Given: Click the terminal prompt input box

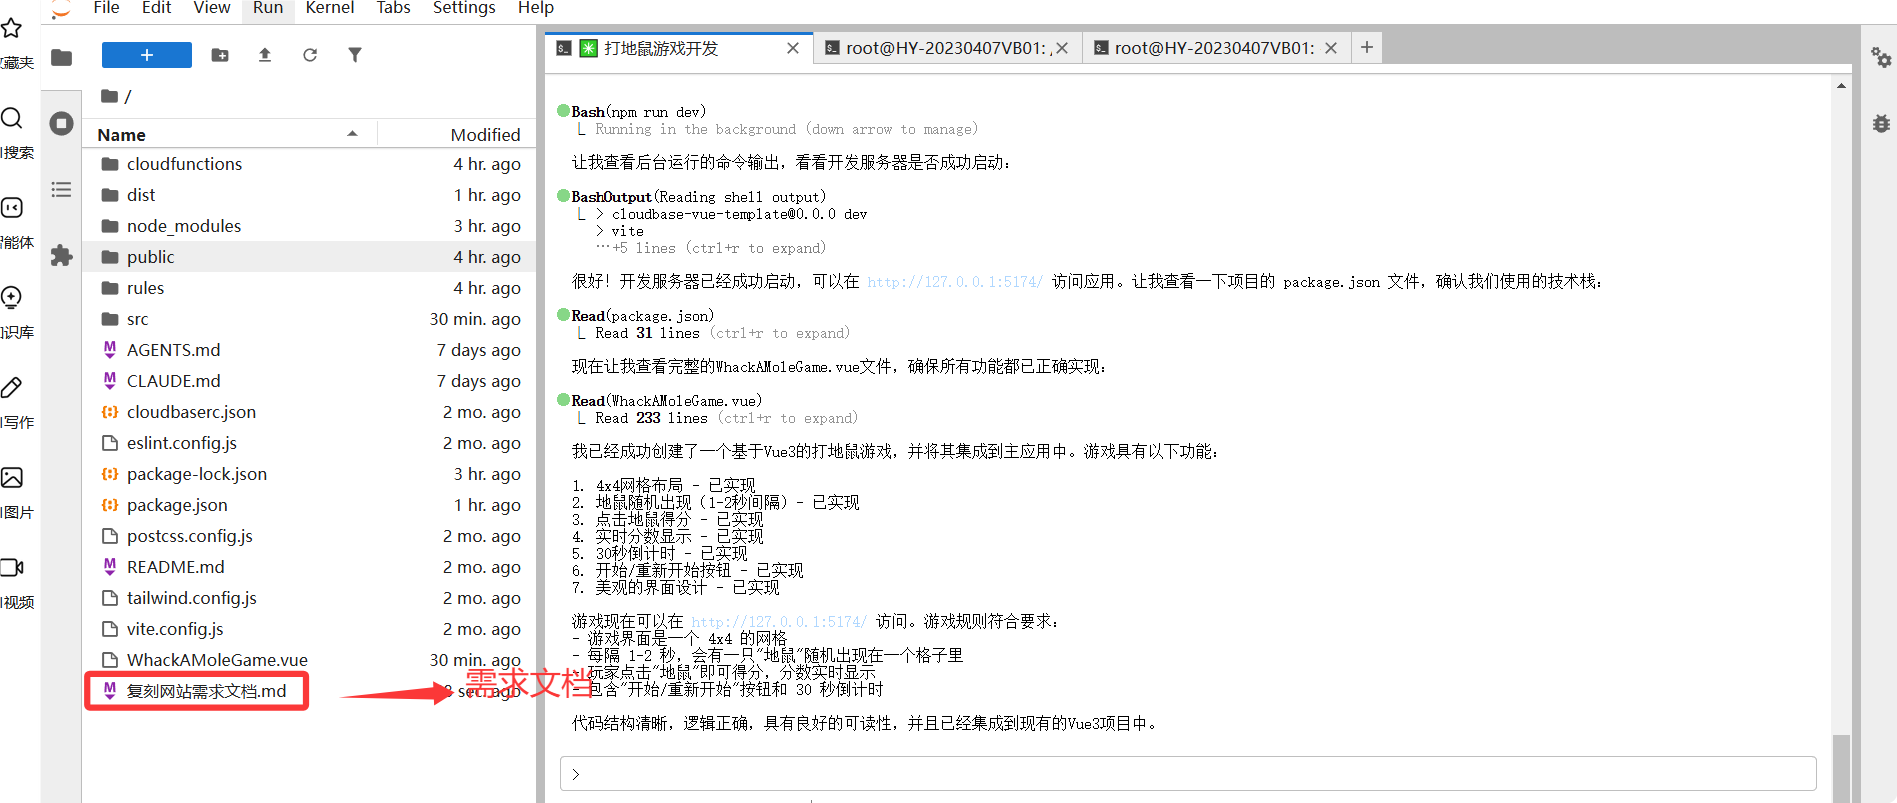Looking at the screenshot, I should click(x=1188, y=774).
